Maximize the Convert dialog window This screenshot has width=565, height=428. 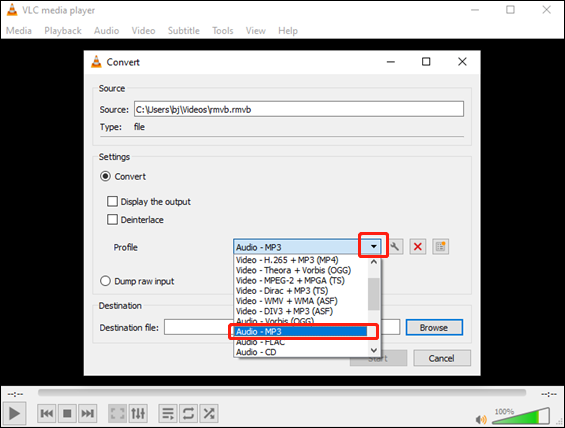click(x=426, y=62)
